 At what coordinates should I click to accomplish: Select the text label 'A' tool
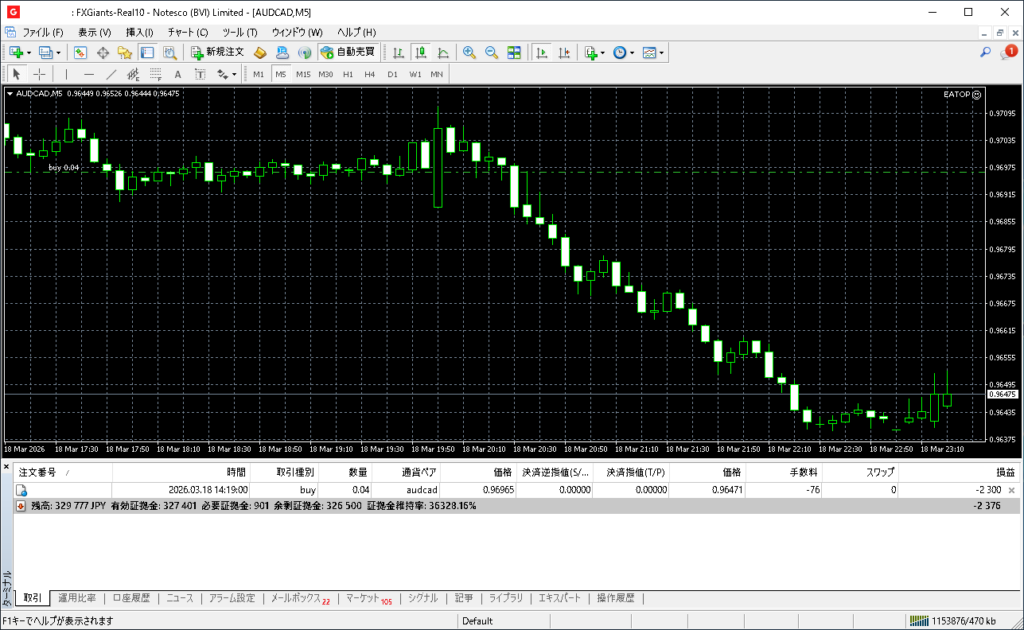click(x=178, y=74)
